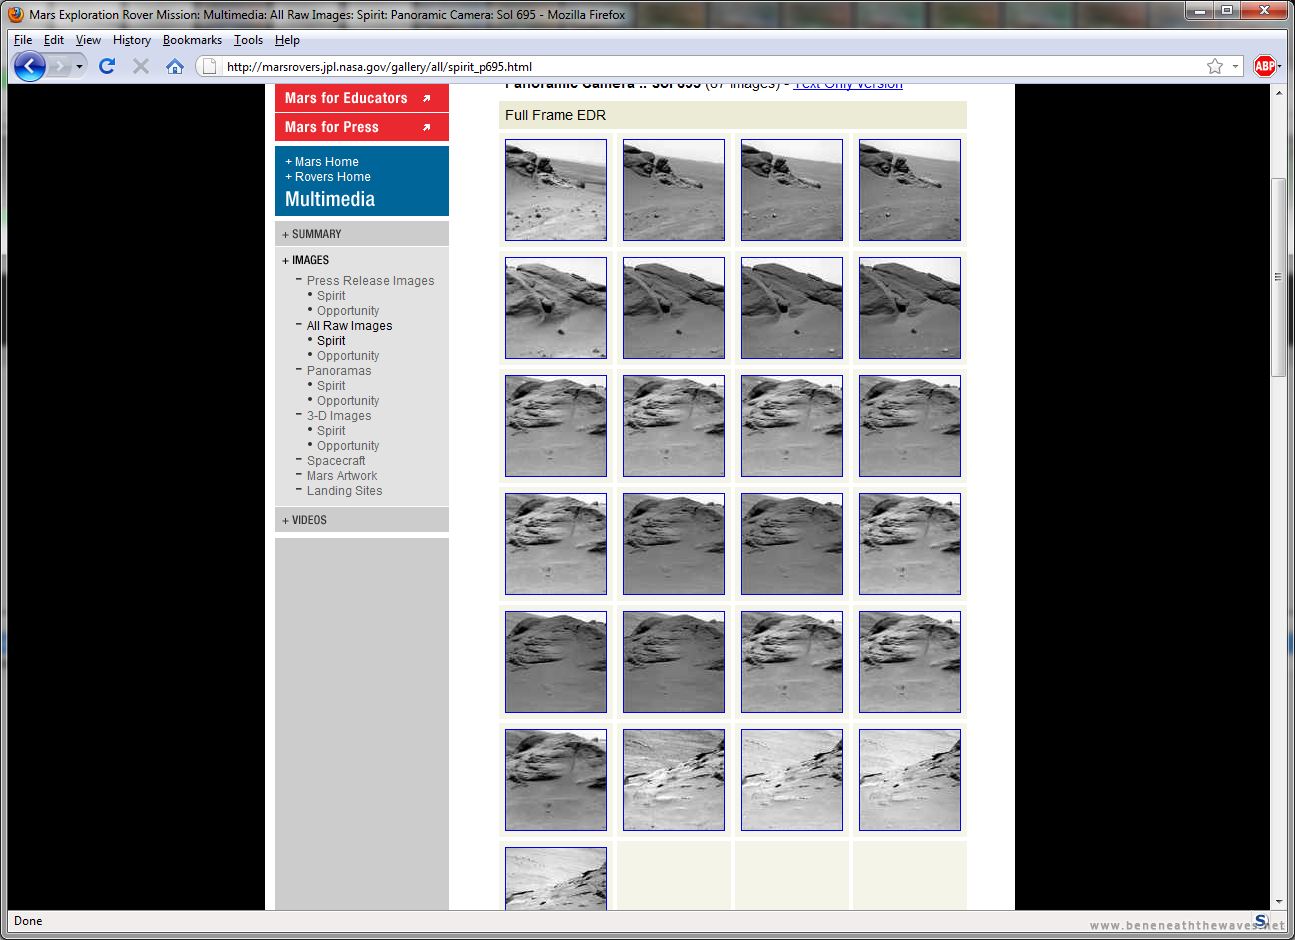Open the File menu
The width and height of the screenshot is (1295, 940).
pos(23,40)
